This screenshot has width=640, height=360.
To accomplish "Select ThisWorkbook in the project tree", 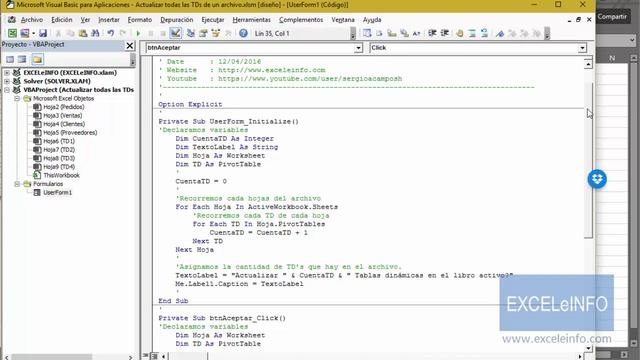I will click(x=62, y=176).
